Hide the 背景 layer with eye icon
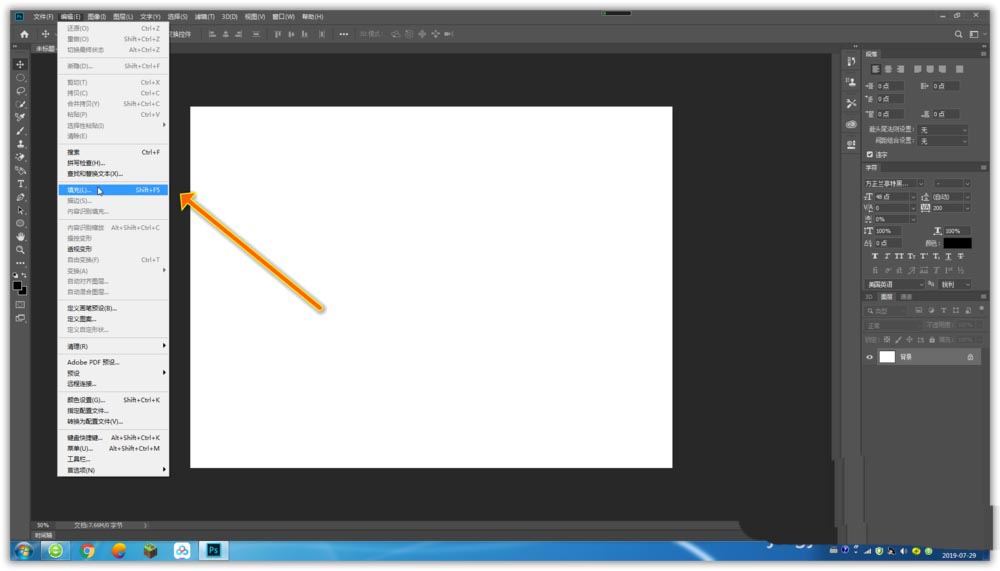Image resolution: width=1000 pixels, height=571 pixels. pyautogui.click(x=869, y=357)
